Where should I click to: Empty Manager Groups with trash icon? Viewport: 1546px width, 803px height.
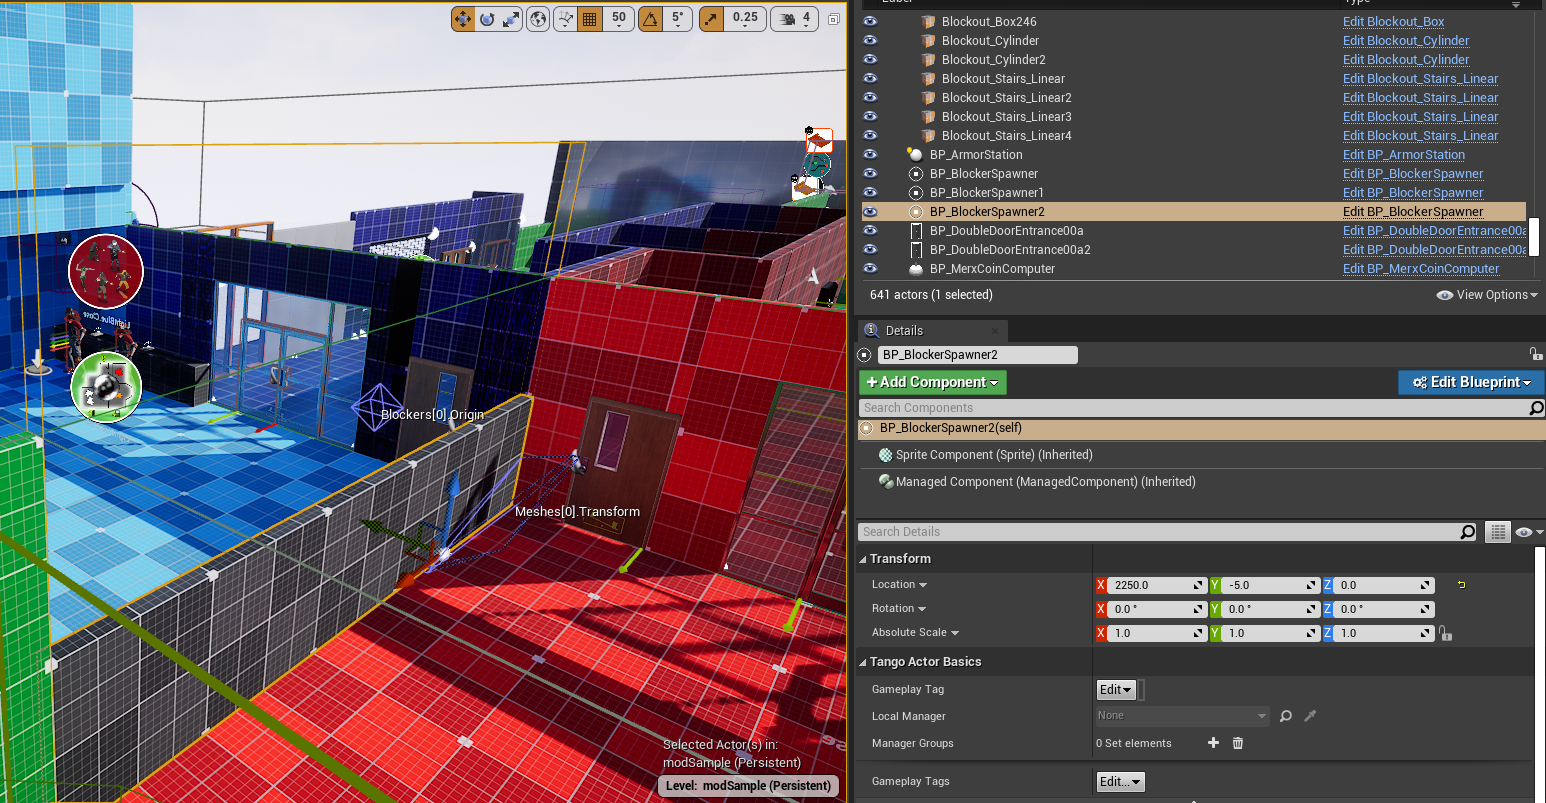[1238, 743]
